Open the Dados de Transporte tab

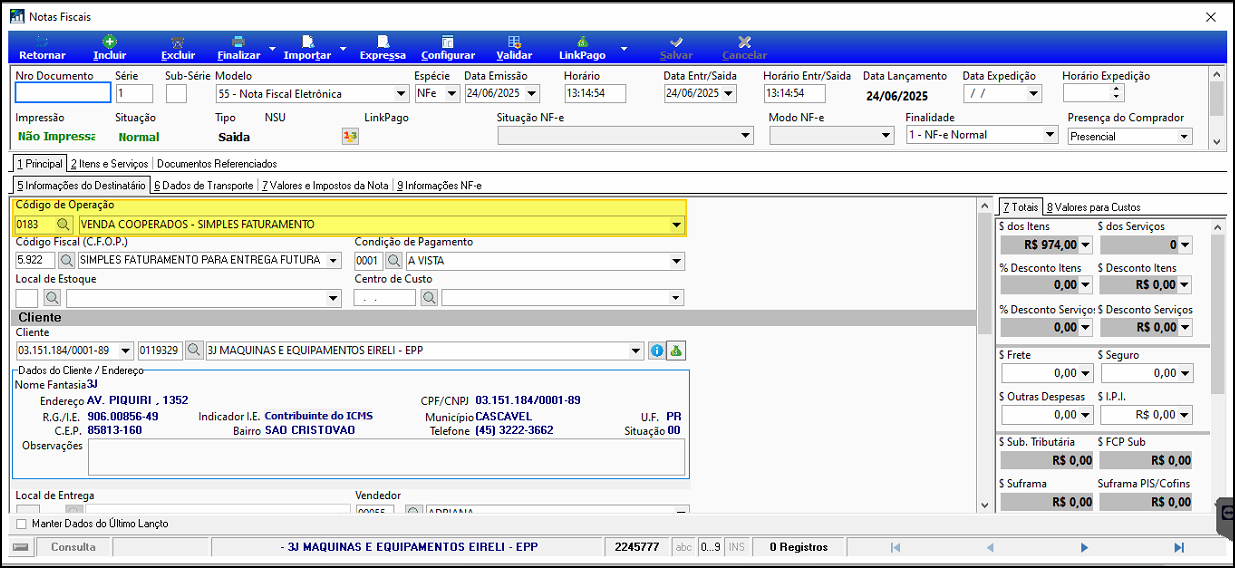(x=204, y=185)
